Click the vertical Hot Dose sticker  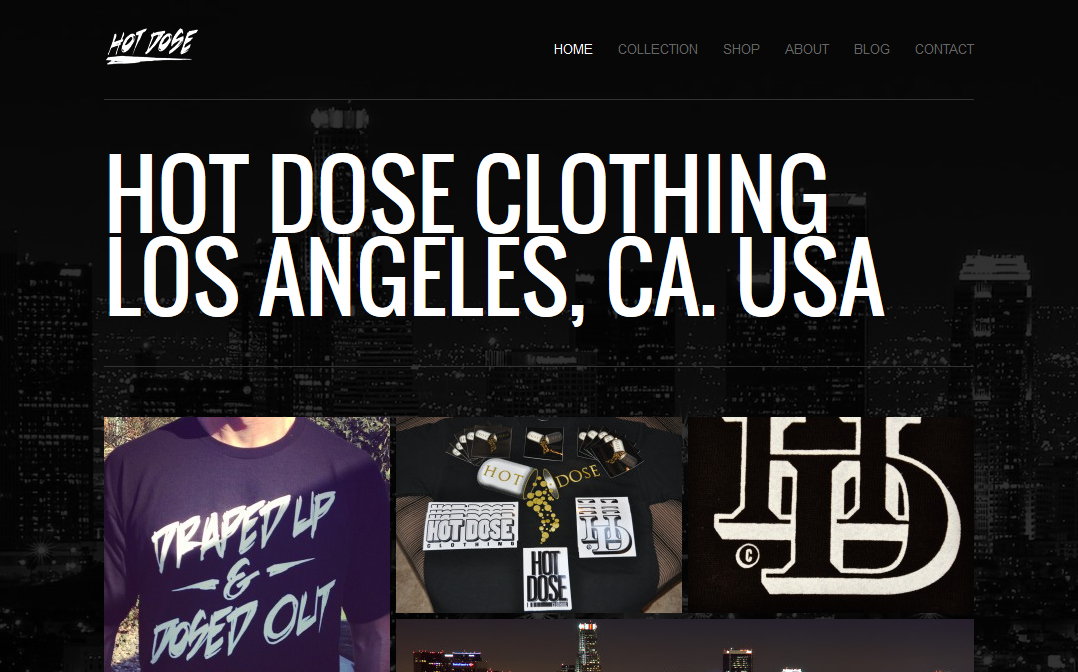click(x=547, y=579)
